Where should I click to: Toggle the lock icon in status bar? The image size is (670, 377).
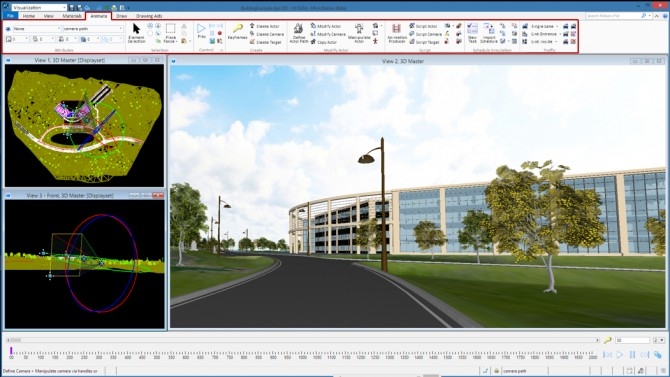[x=497, y=371]
